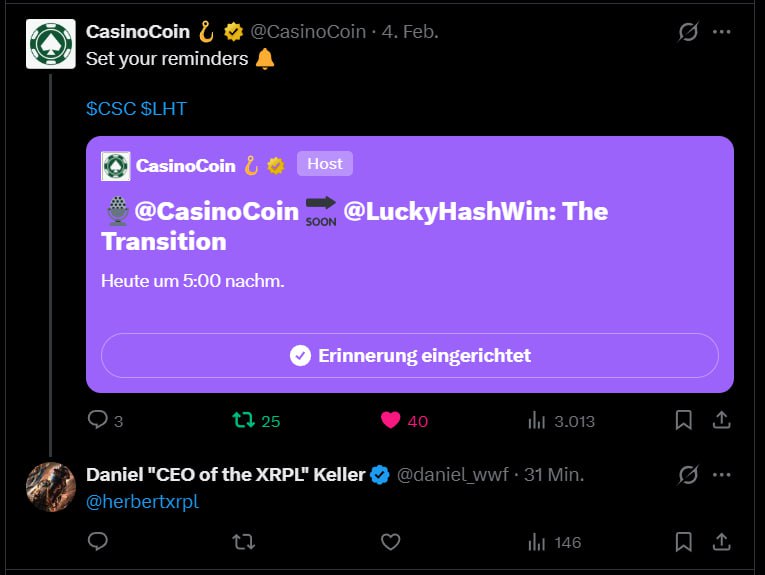Image resolution: width=765 pixels, height=575 pixels.
Task: Open the $LHT cashtag link
Action: (164, 109)
